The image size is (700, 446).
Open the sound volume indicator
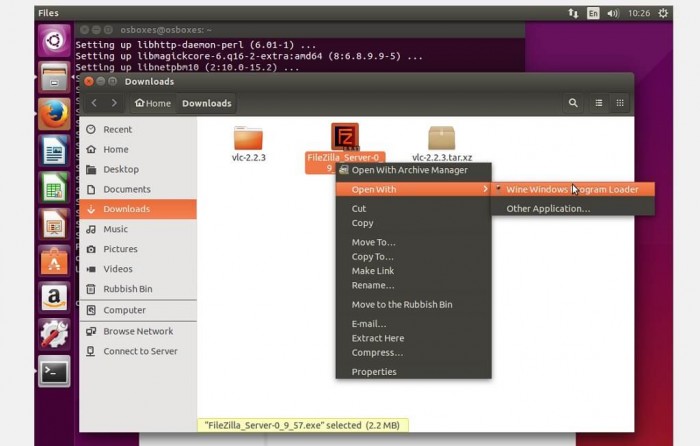(x=613, y=13)
